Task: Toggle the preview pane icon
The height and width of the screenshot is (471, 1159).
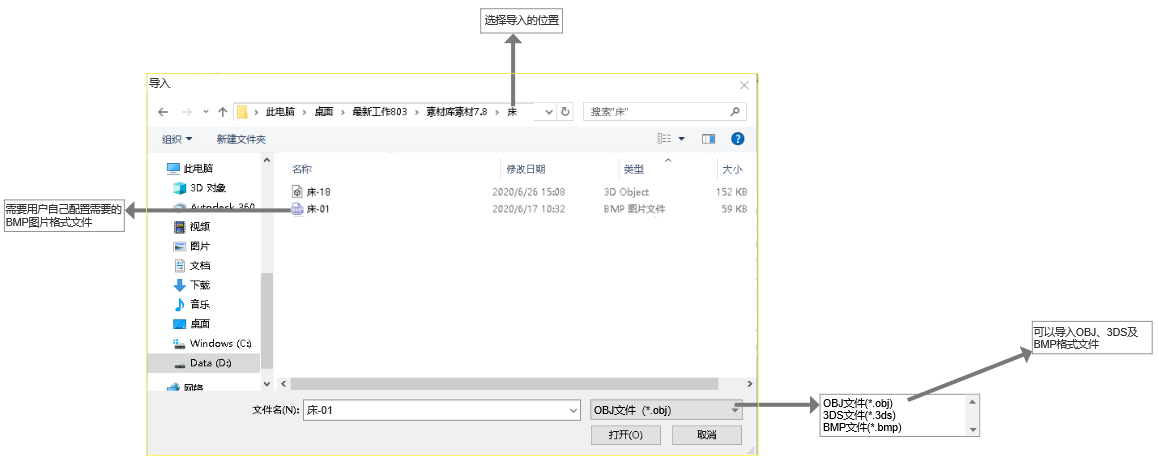Action: click(x=709, y=138)
